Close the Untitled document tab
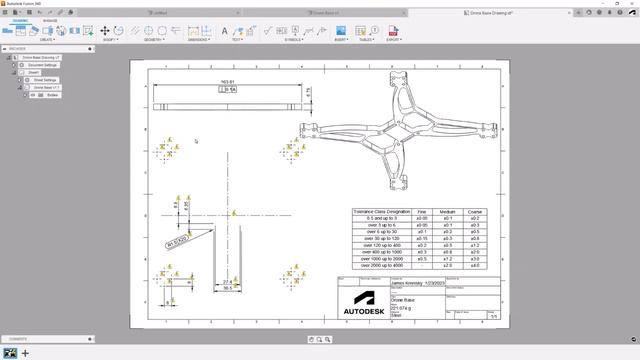640x360 pixels. [x=238, y=13]
